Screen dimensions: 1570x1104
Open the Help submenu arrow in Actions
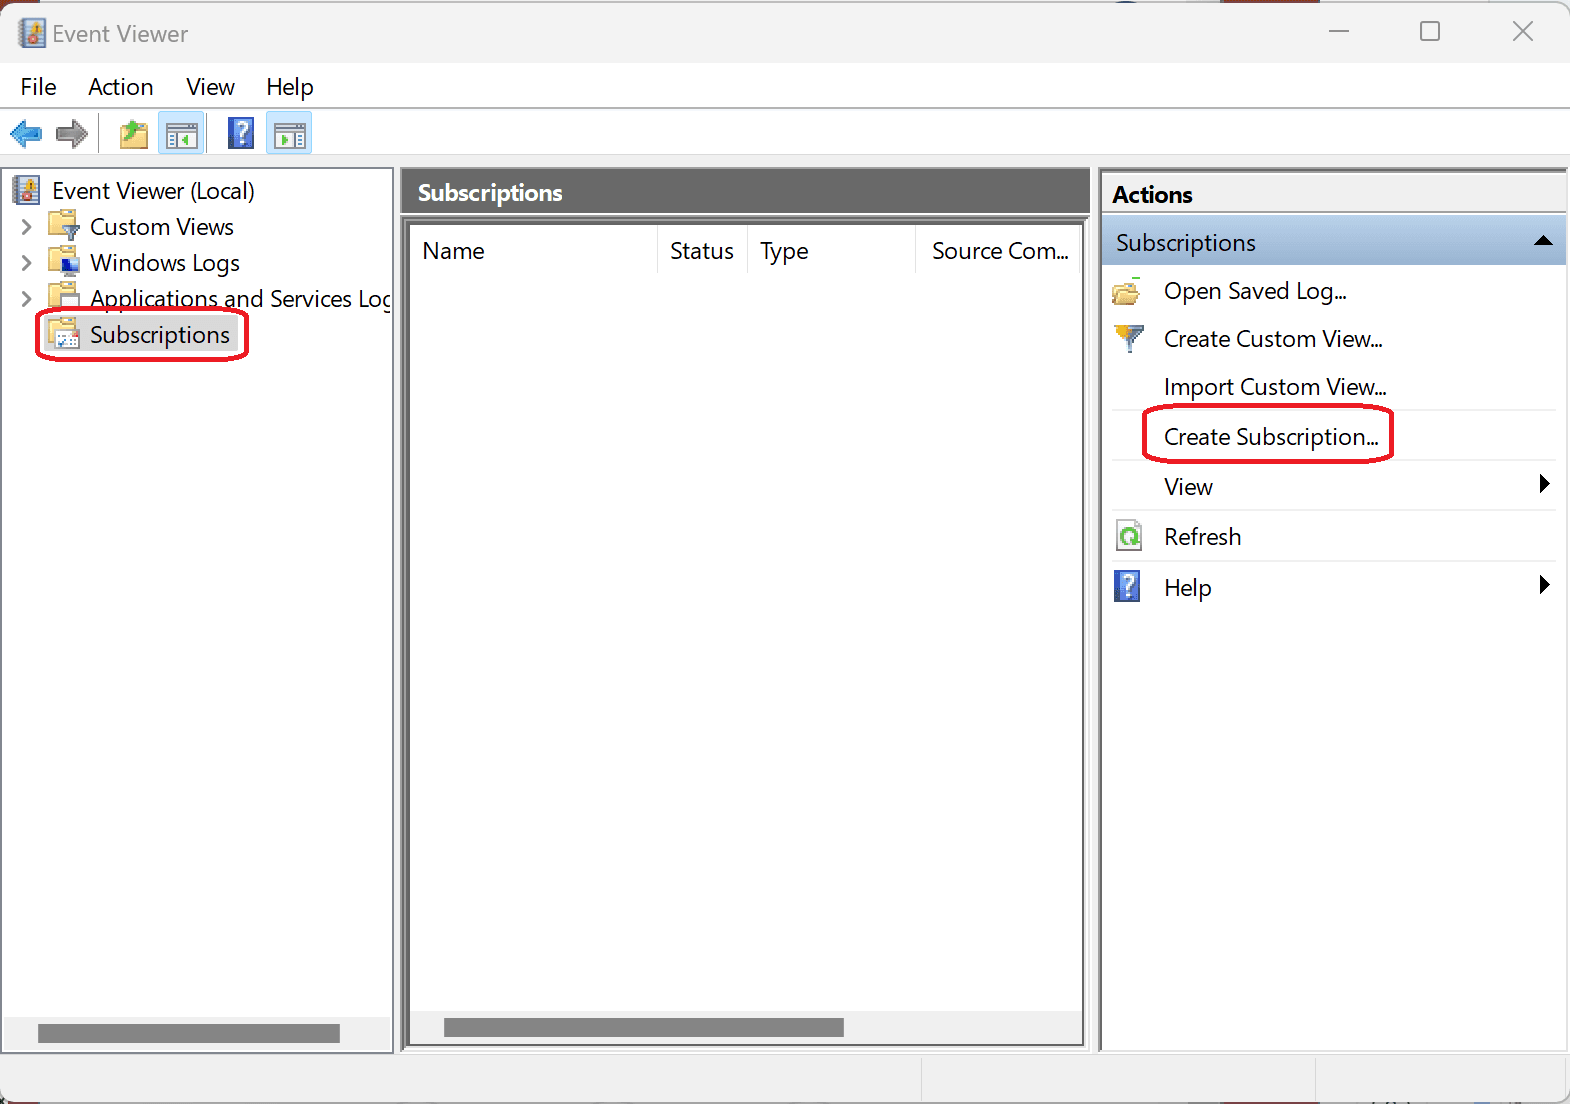pyautogui.click(x=1544, y=585)
